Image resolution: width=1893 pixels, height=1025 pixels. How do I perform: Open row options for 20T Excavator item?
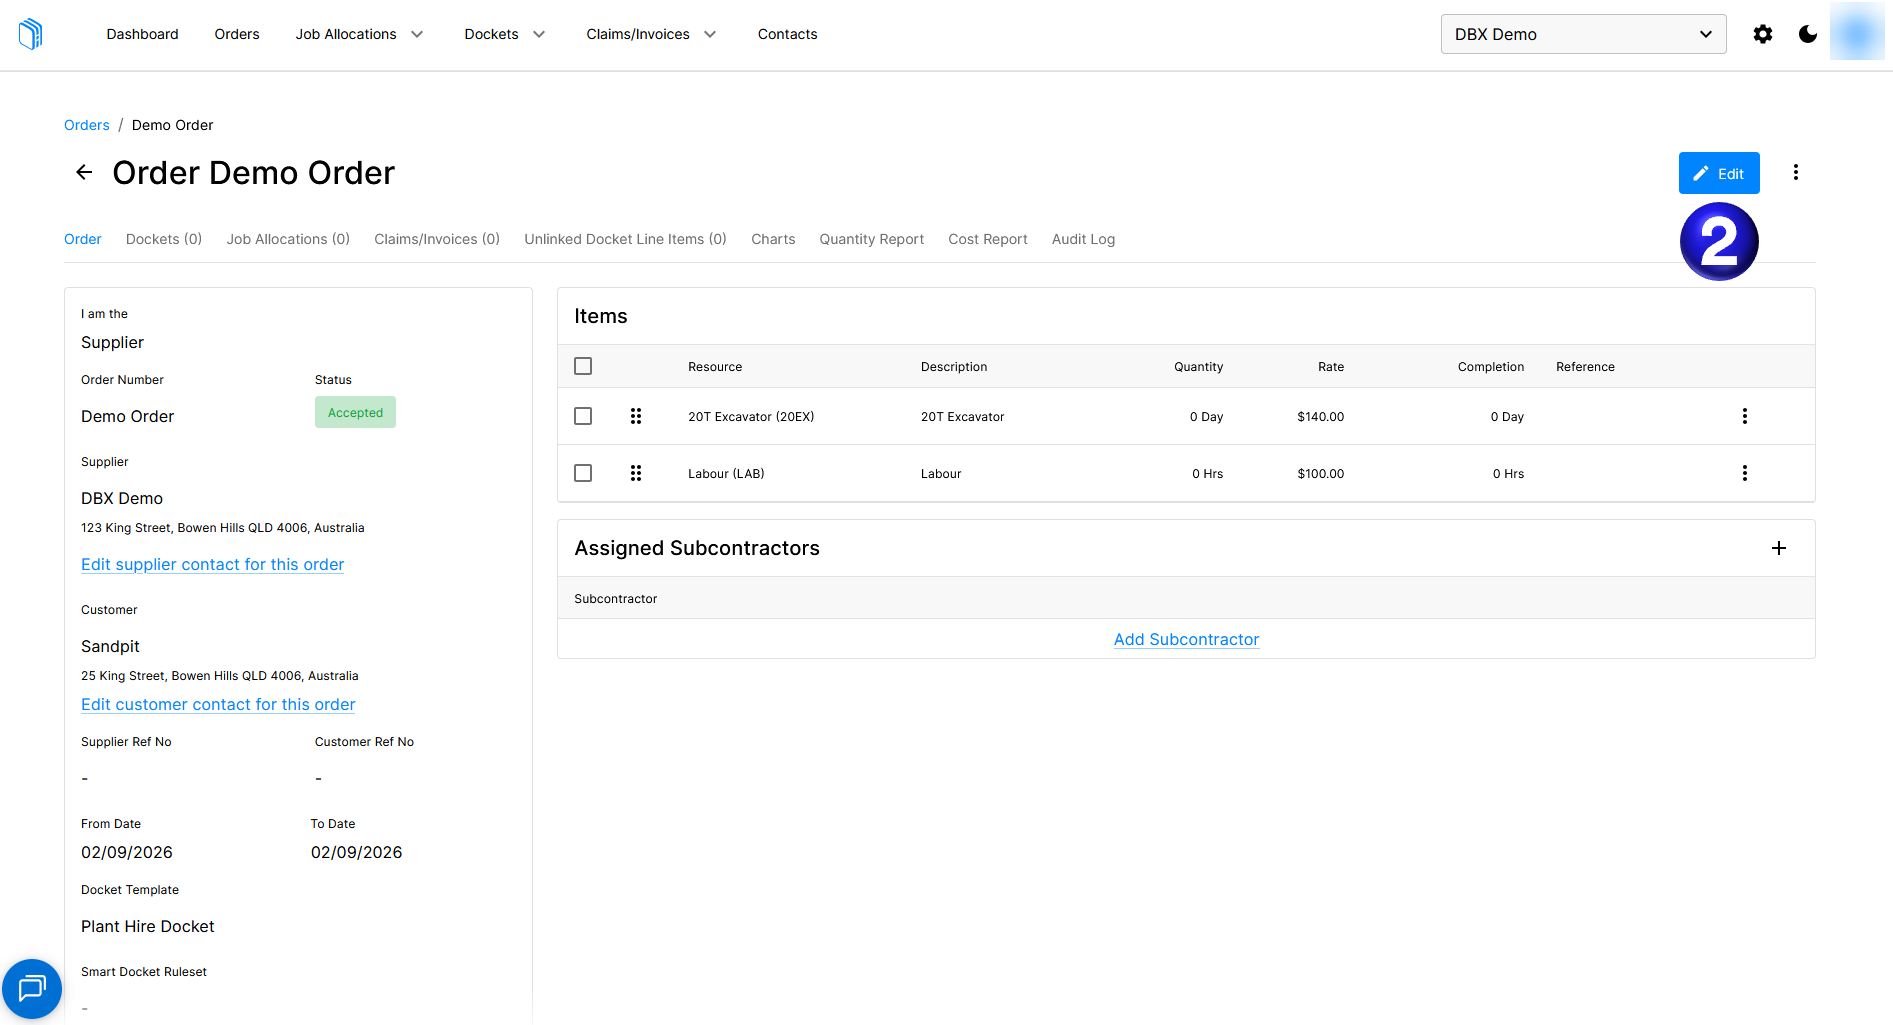(x=1745, y=416)
